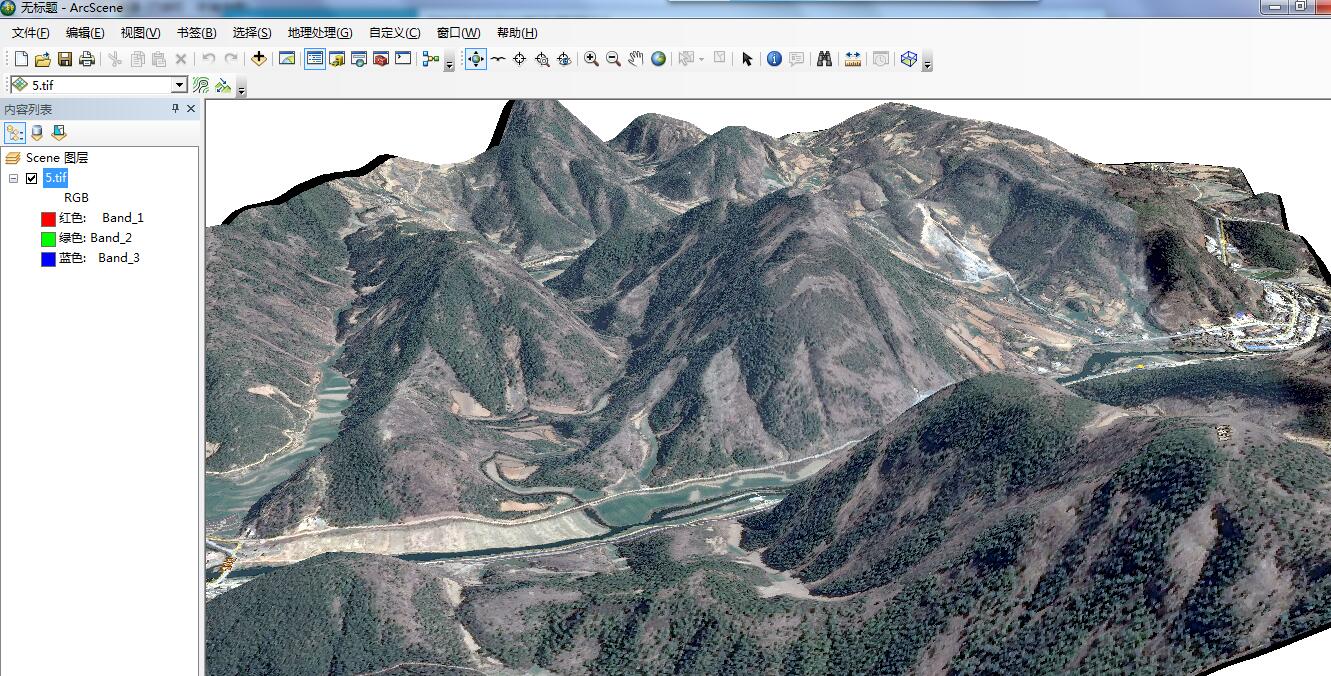Click the 绿色: Band_2 label
The image size is (1331, 676).
click(95, 238)
